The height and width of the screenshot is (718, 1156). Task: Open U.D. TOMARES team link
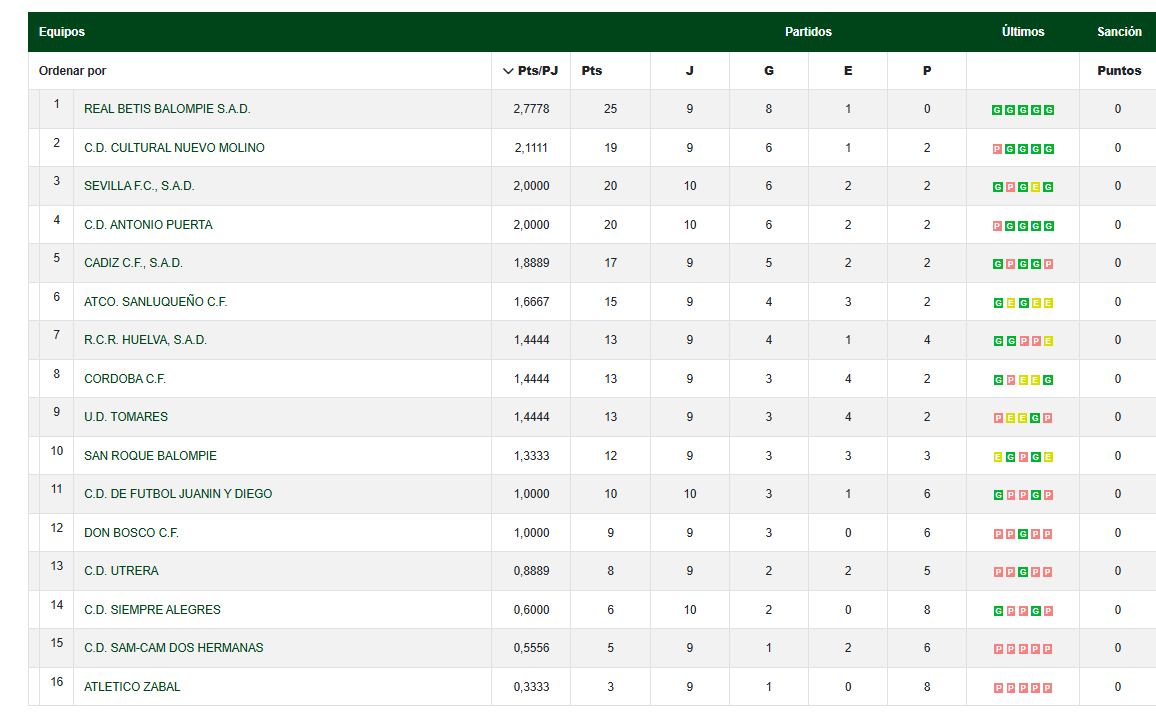(126, 417)
